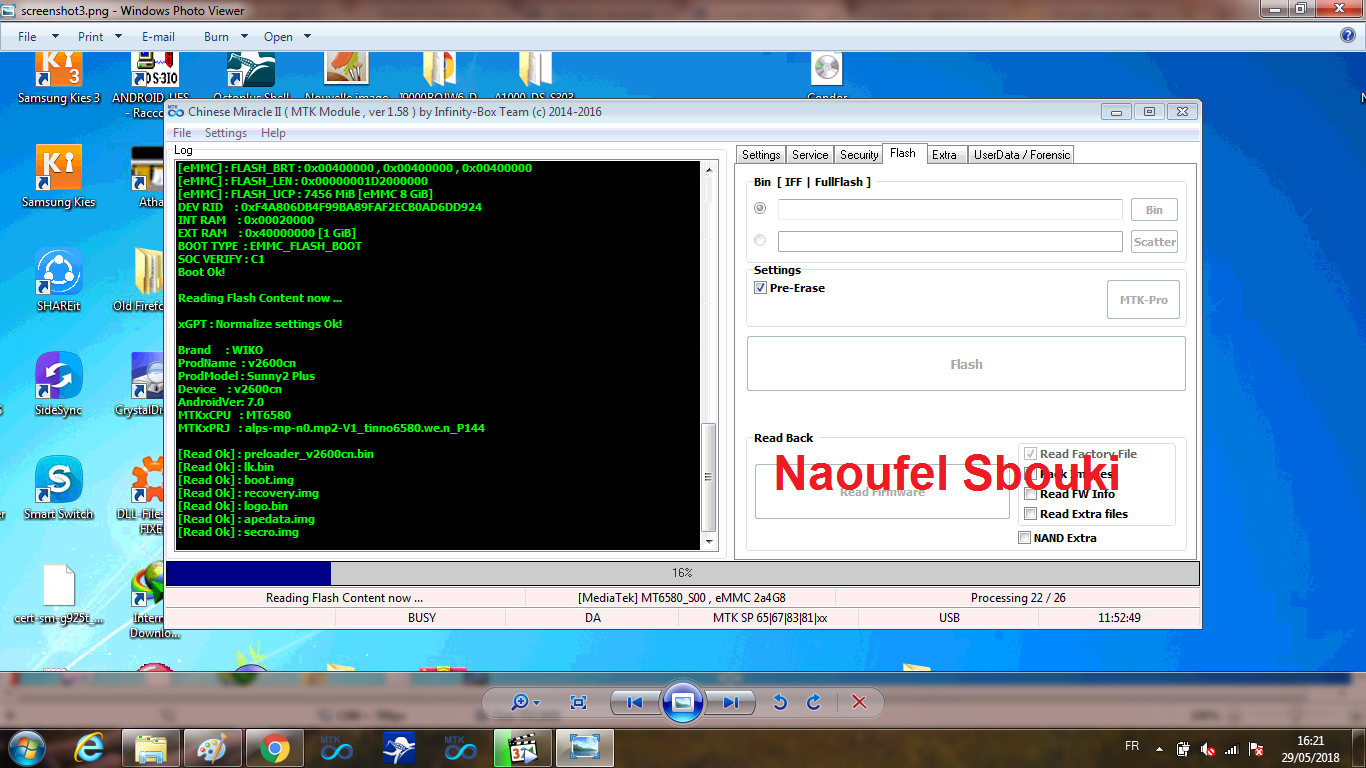Click the log scrollbar down arrow
Image resolution: width=1366 pixels, height=768 pixels.
click(x=709, y=543)
